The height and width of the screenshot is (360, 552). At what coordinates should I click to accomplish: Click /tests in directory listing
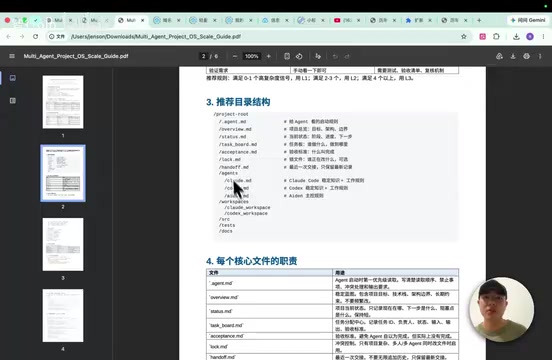tap(227, 225)
